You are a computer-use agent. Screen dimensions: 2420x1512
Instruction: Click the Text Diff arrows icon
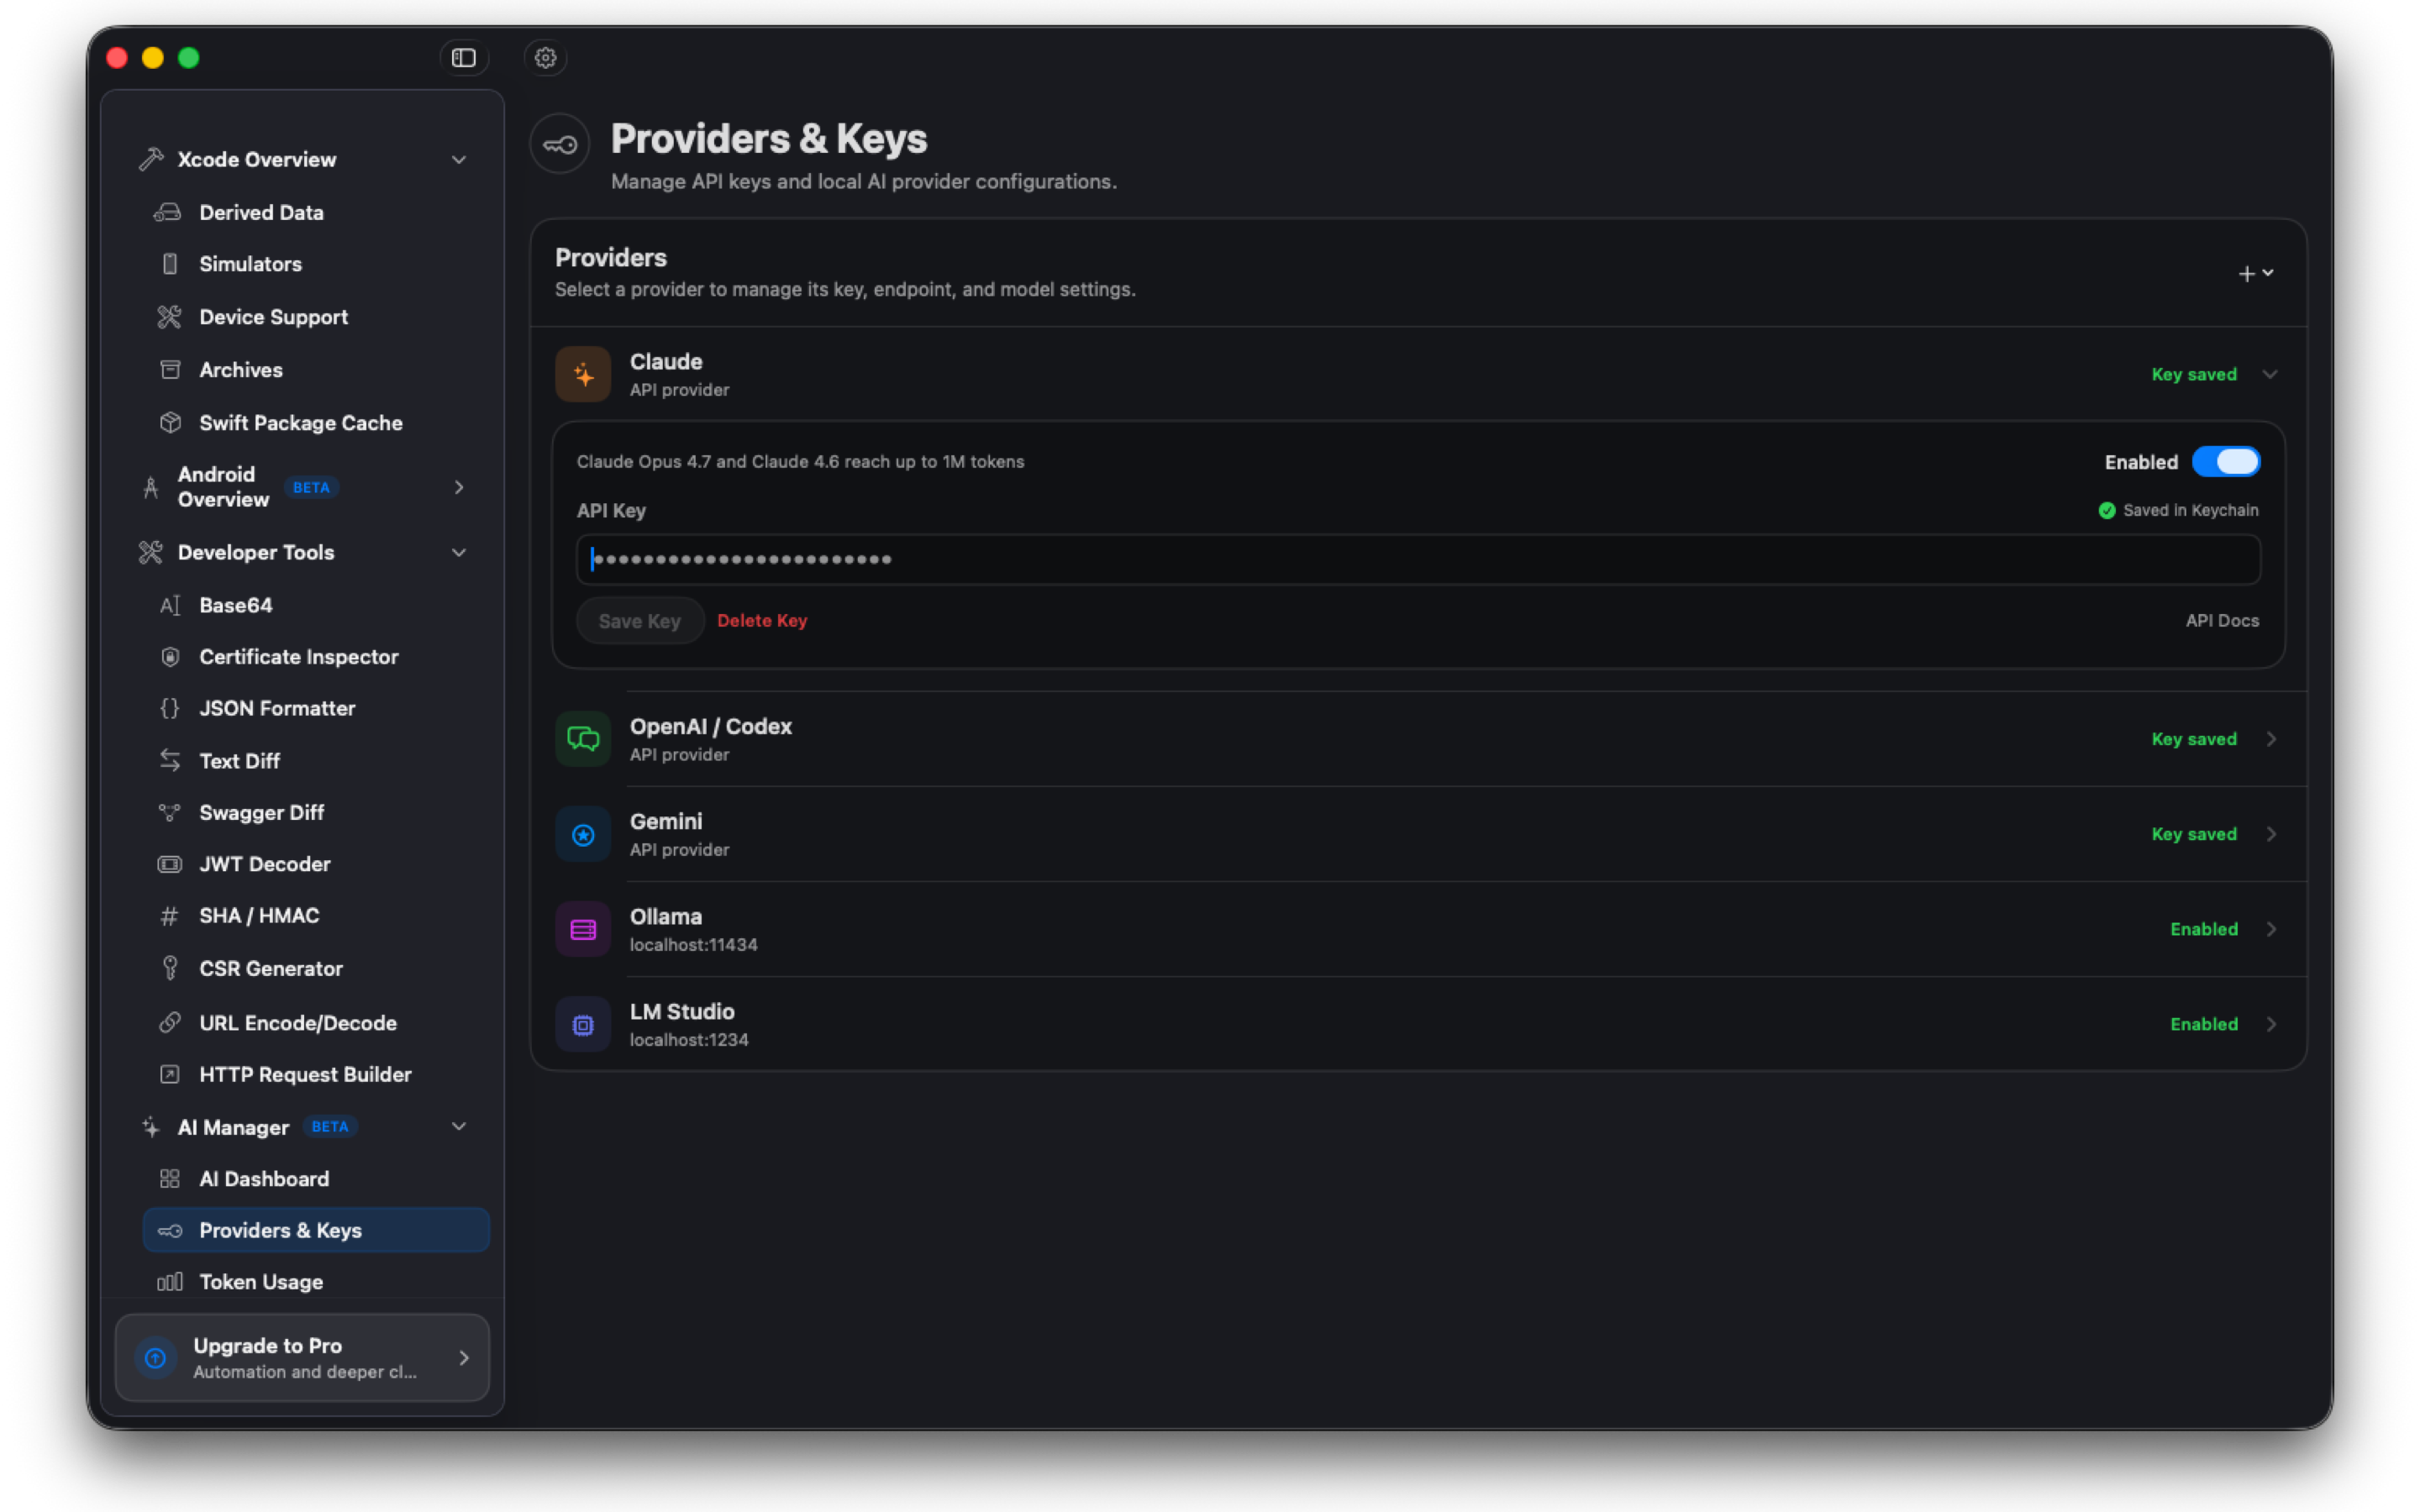click(x=170, y=761)
